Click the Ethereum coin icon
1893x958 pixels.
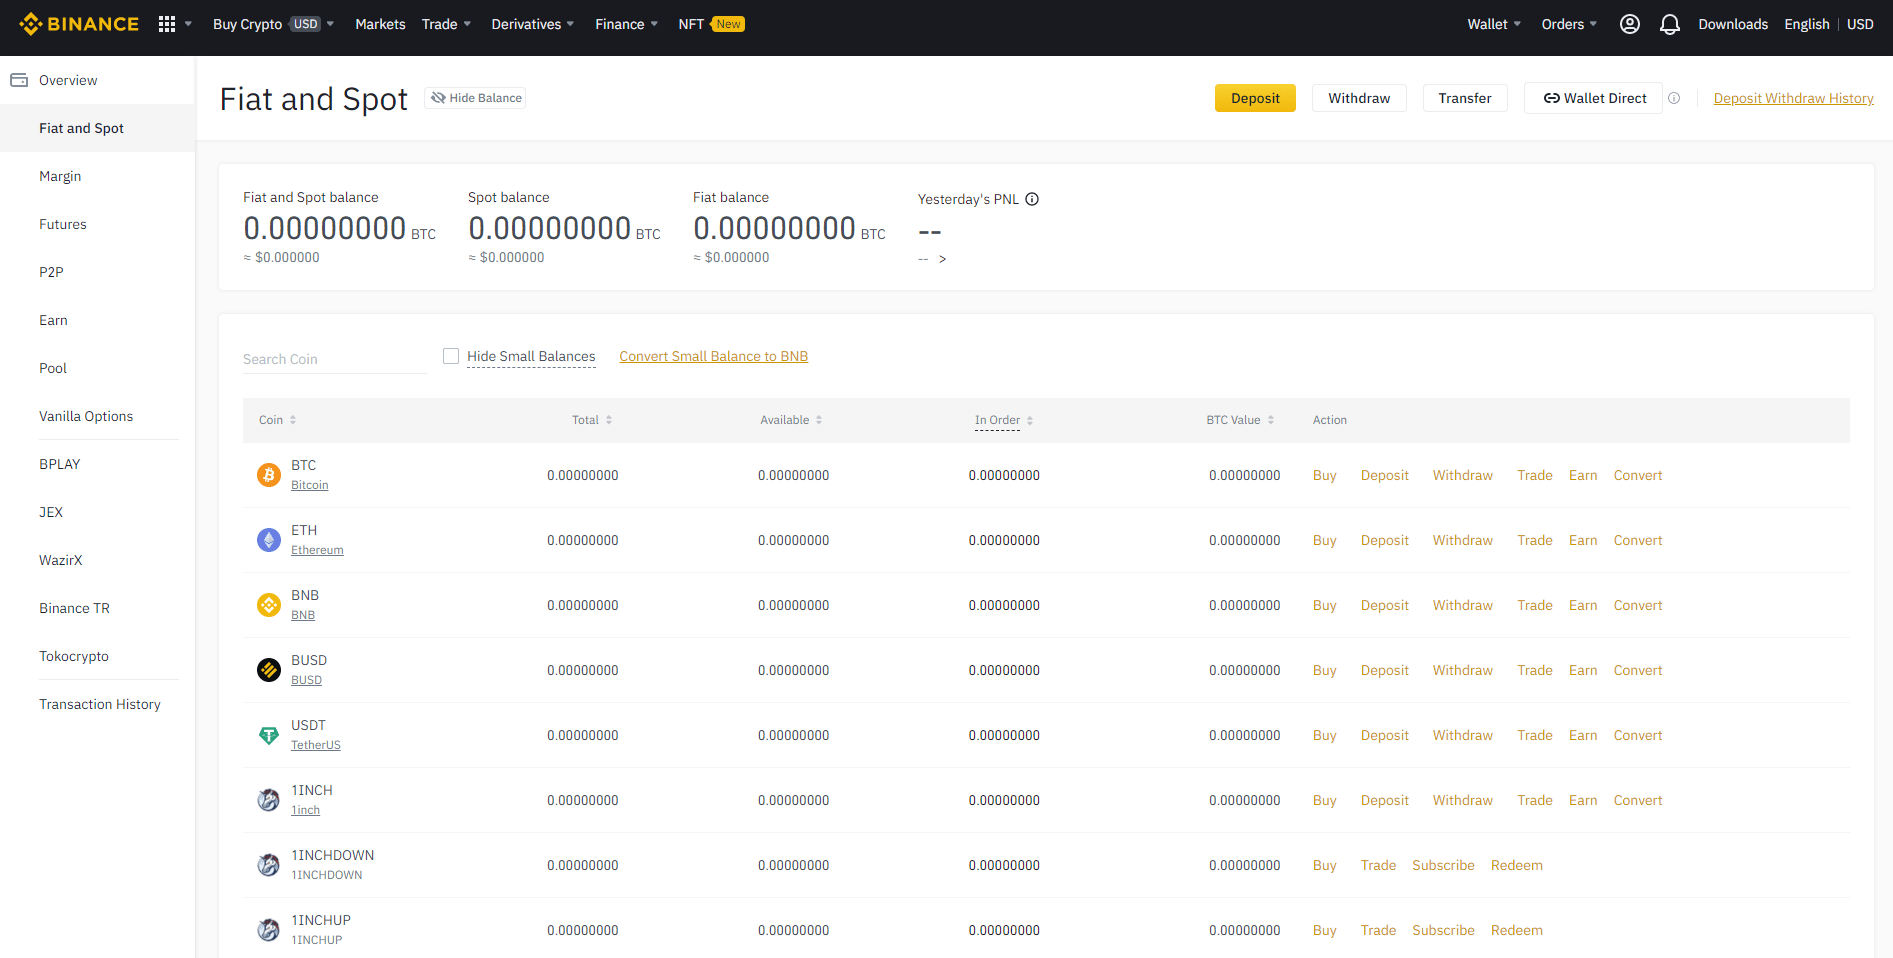[x=269, y=540]
